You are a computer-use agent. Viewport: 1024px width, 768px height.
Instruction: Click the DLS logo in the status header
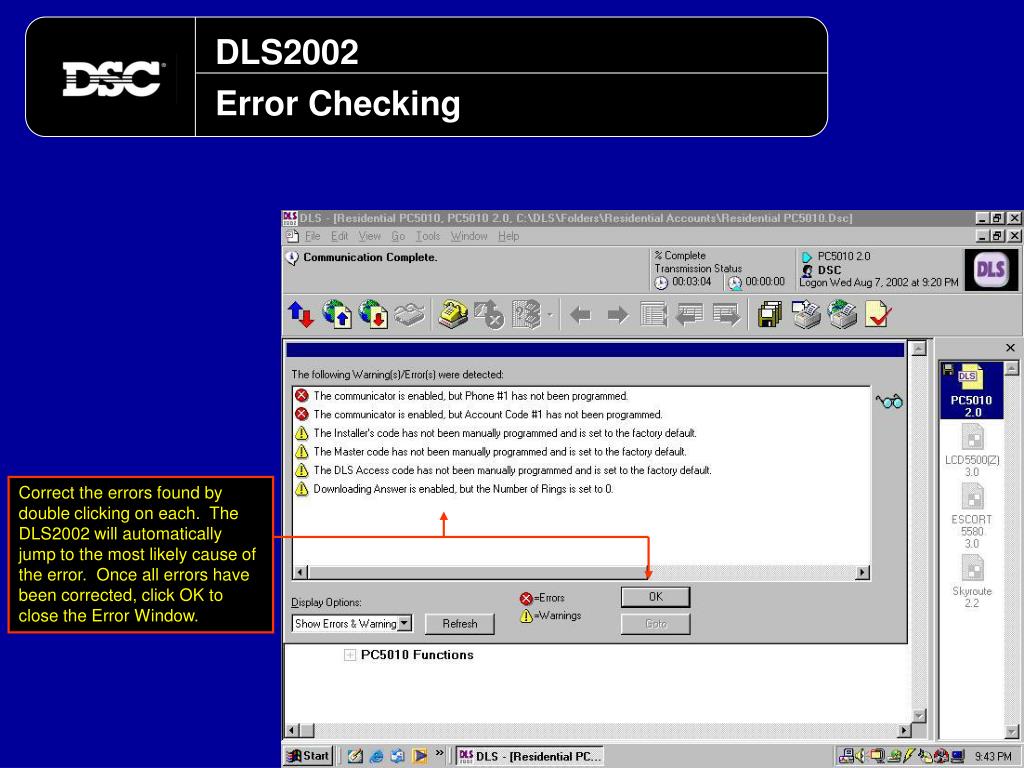pos(991,270)
